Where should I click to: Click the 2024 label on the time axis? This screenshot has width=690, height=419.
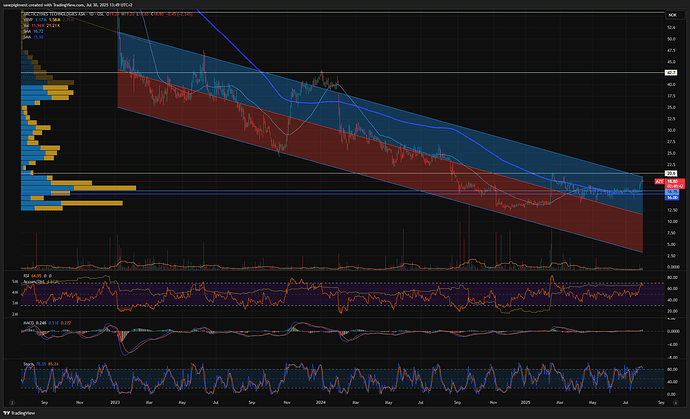(320, 402)
